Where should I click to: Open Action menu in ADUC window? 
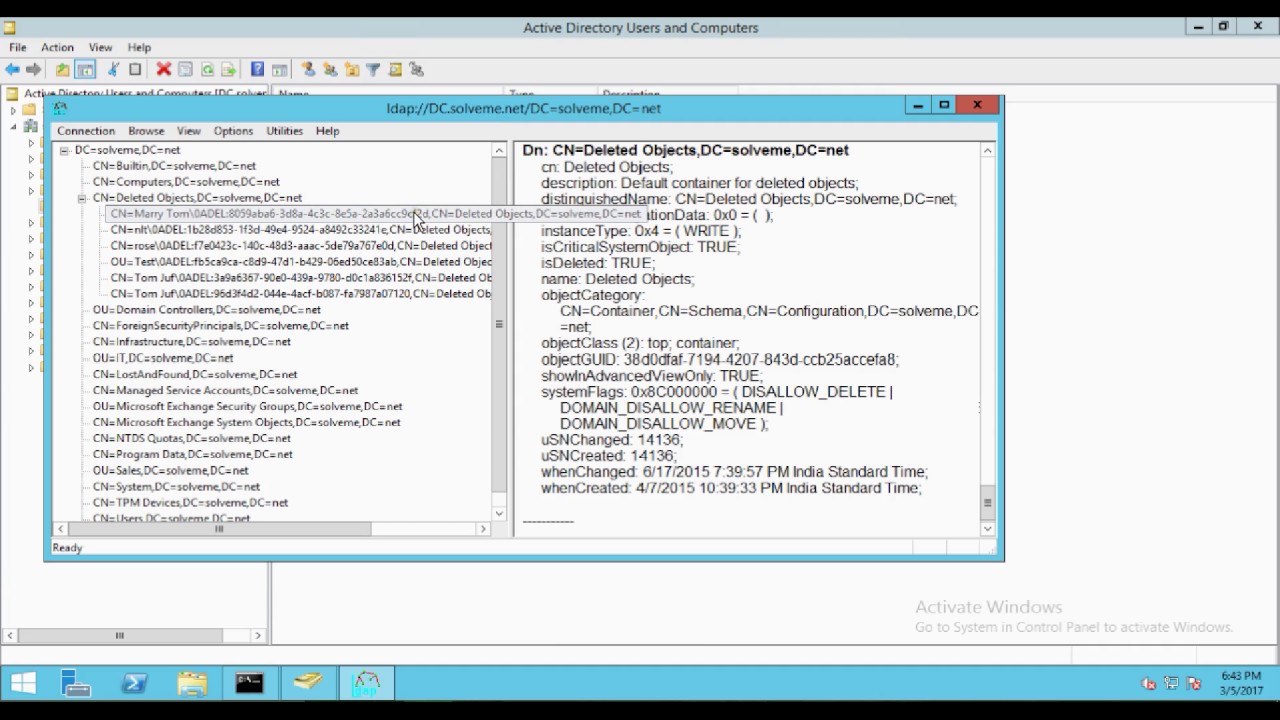pyautogui.click(x=57, y=47)
